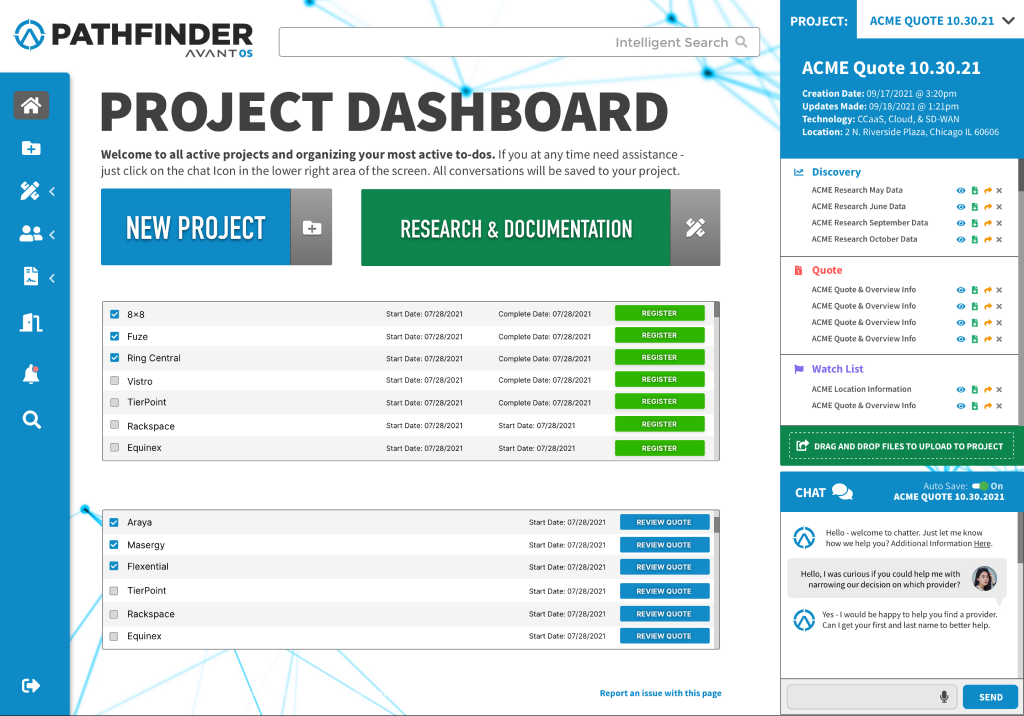1024x716 pixels.
Task: Uncheck the Flexential checkbox
Action: tap(114, 566)
